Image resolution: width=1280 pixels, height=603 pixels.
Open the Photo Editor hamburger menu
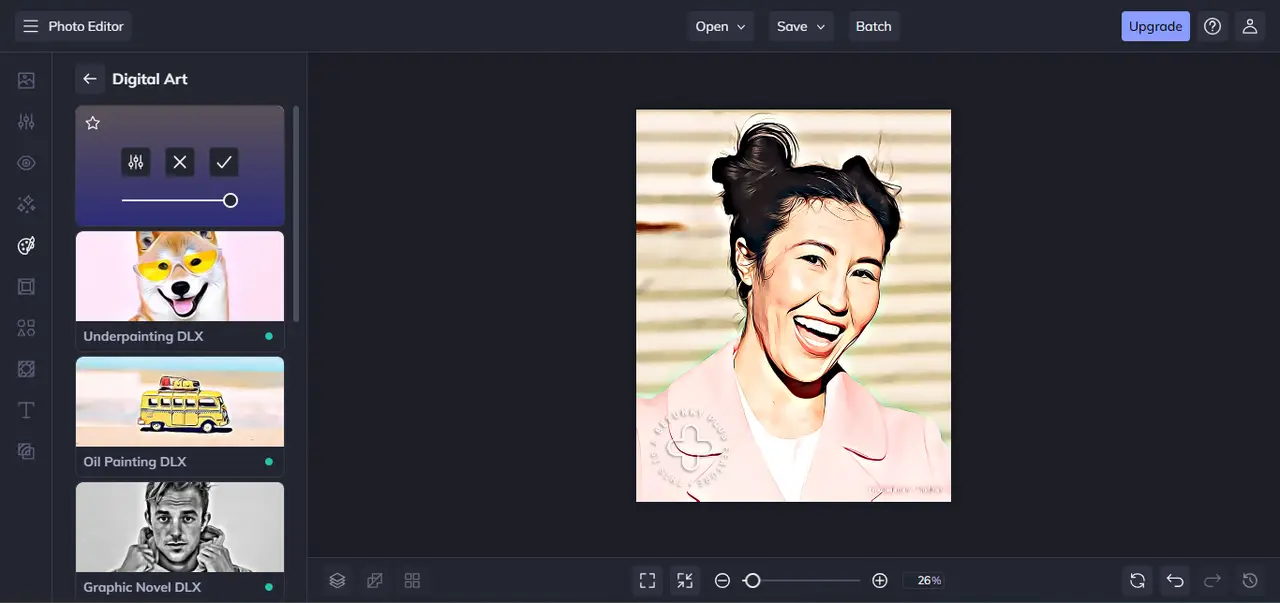[31, 26]
